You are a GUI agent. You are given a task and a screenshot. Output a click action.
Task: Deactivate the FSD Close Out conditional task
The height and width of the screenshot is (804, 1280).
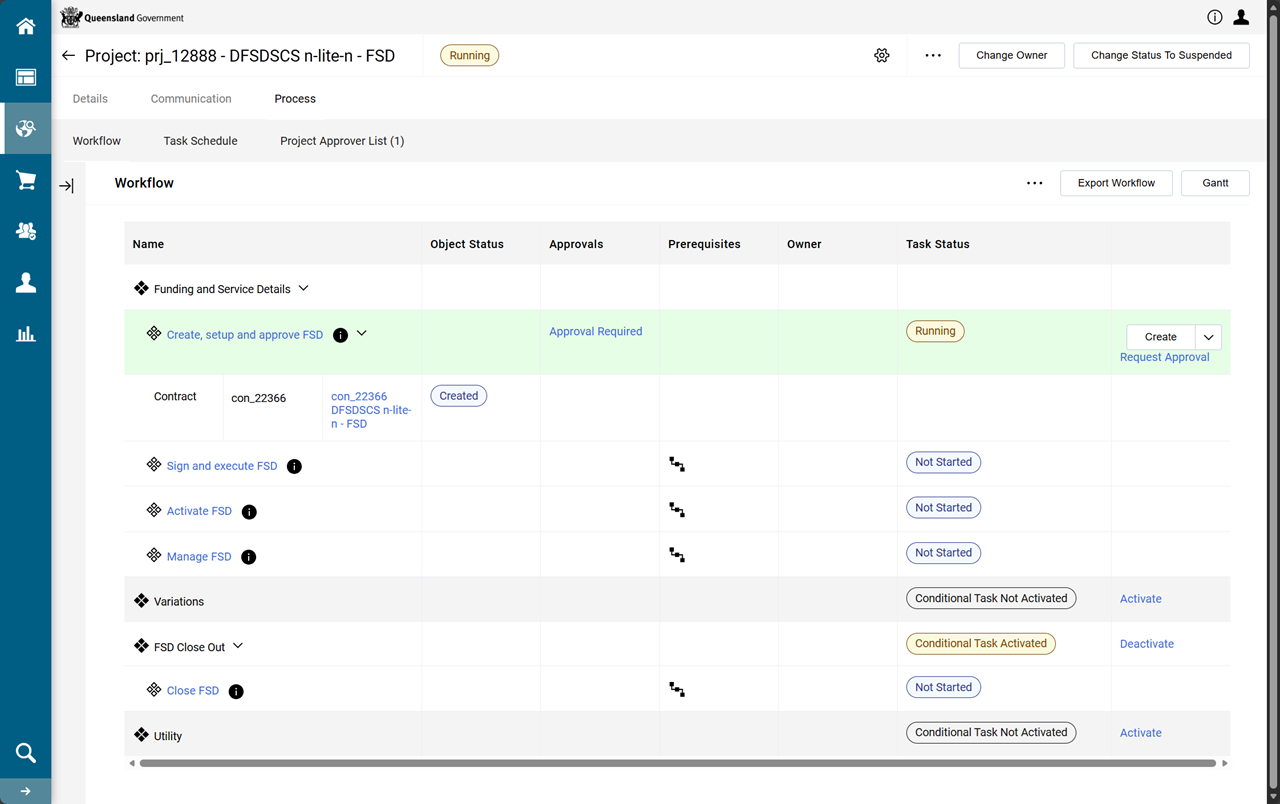click(x=1146, y=644)
